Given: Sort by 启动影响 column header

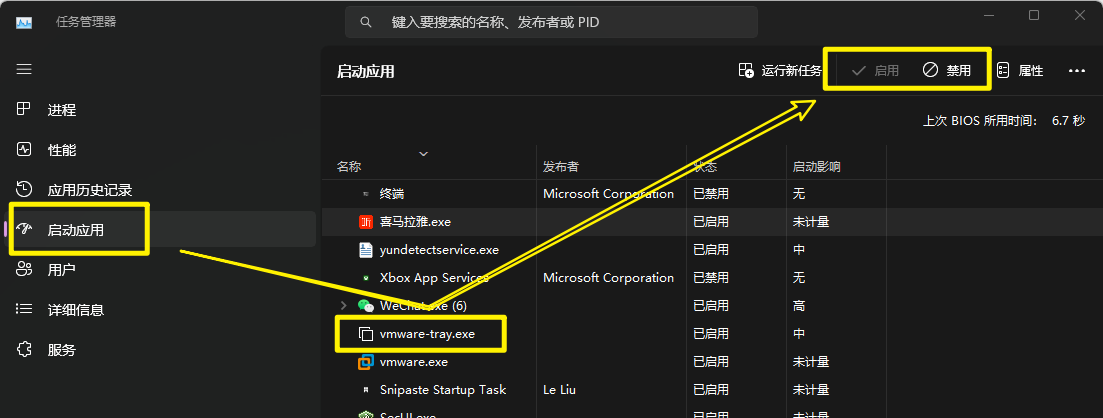Looking at the screenshot, I should coord(816,166).
